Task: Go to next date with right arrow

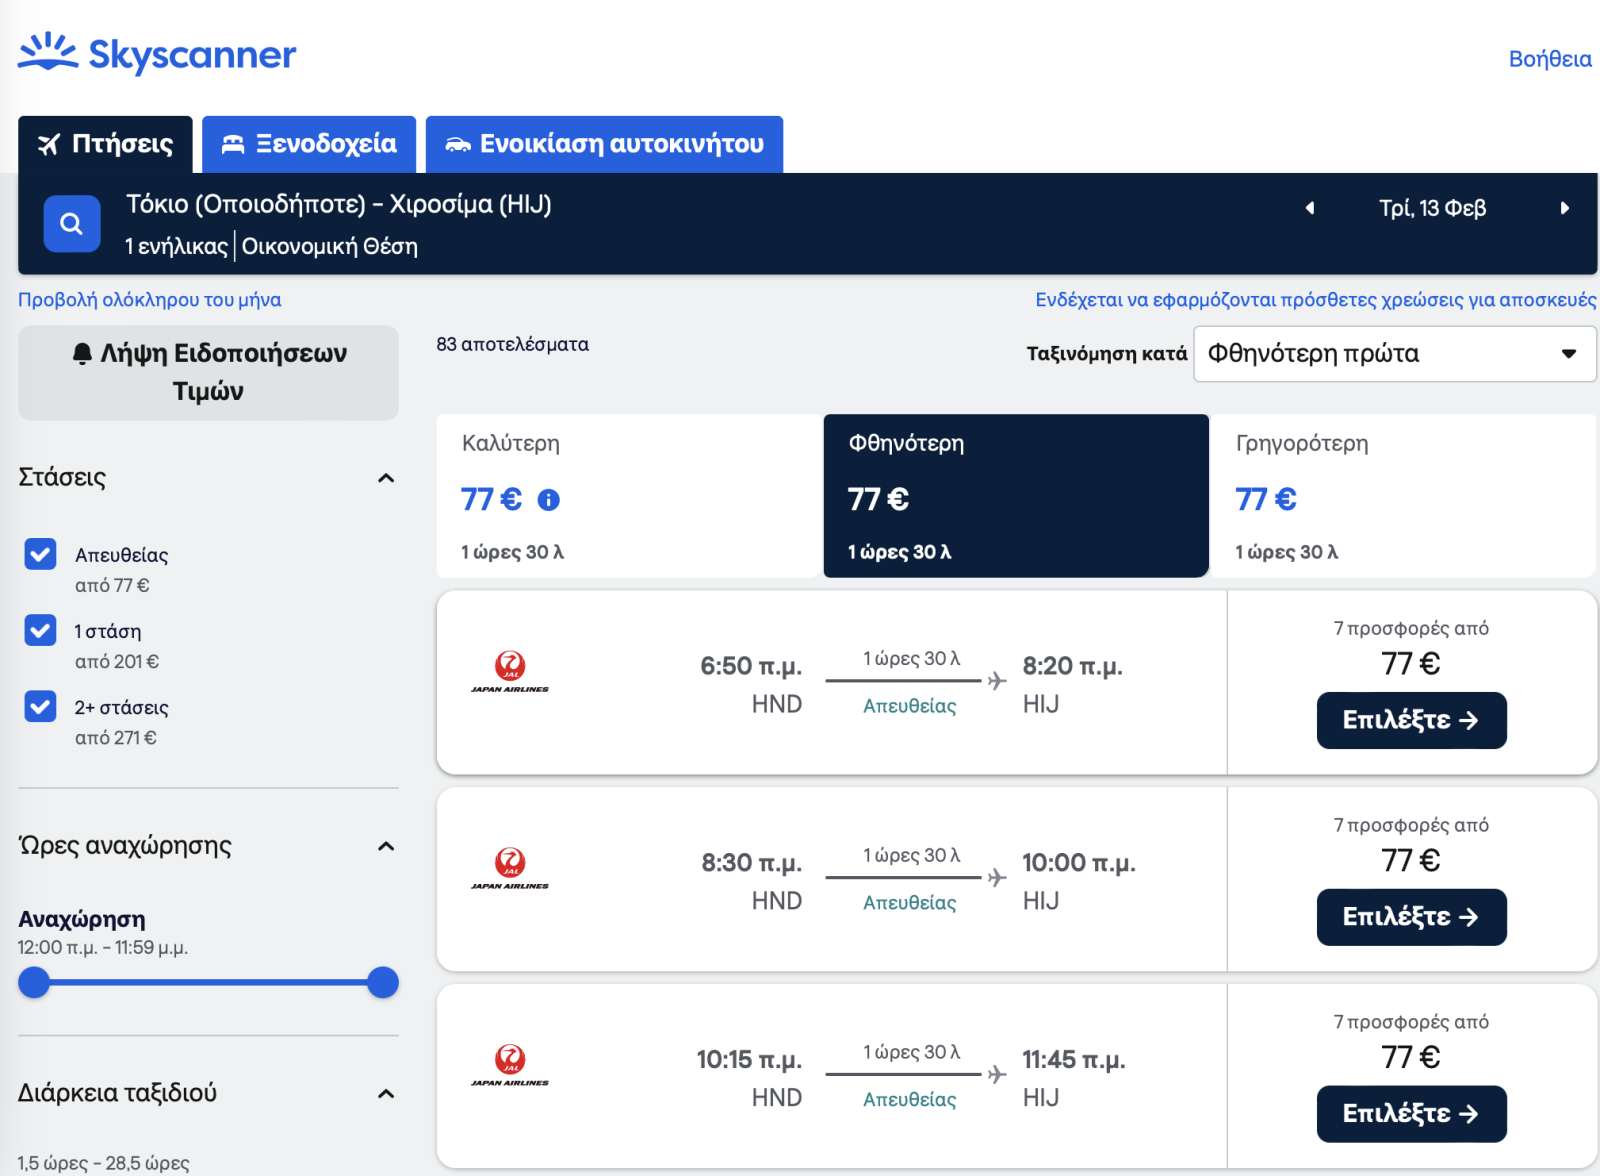Action: coord(1564,208)
